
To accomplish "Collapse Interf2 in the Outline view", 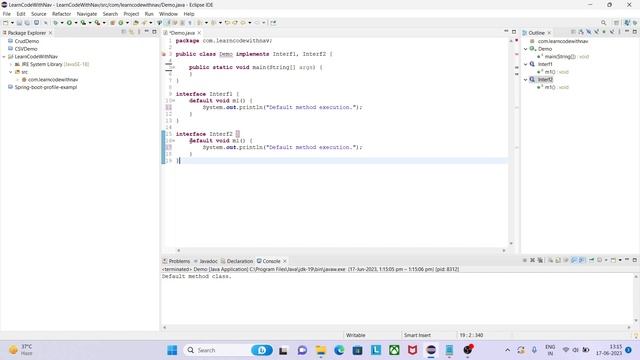I will [x=526, y=80].
